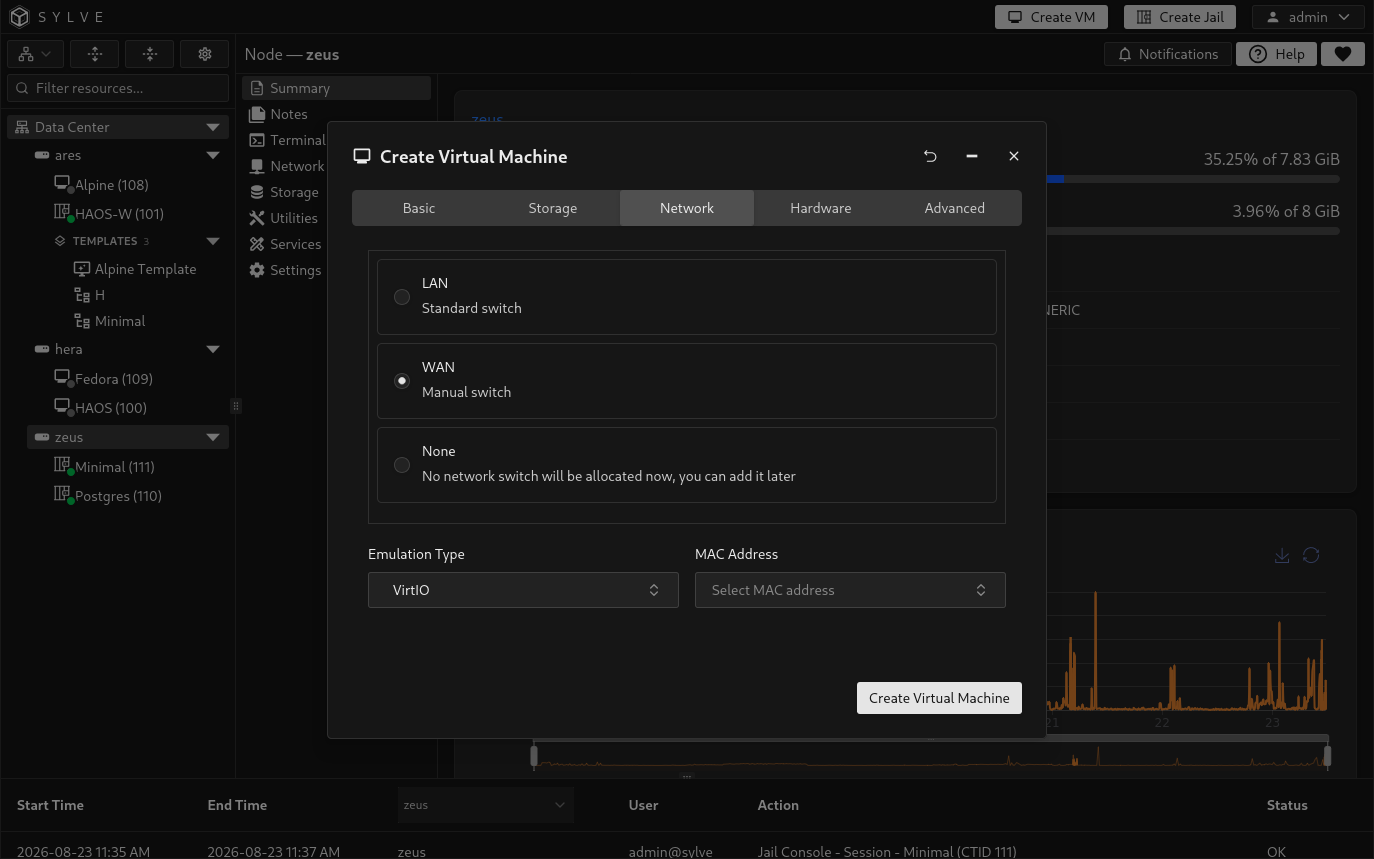The image size is (1374, 859).
Task: Collapse the Data Center tree node
Action: tap(212, 127)
